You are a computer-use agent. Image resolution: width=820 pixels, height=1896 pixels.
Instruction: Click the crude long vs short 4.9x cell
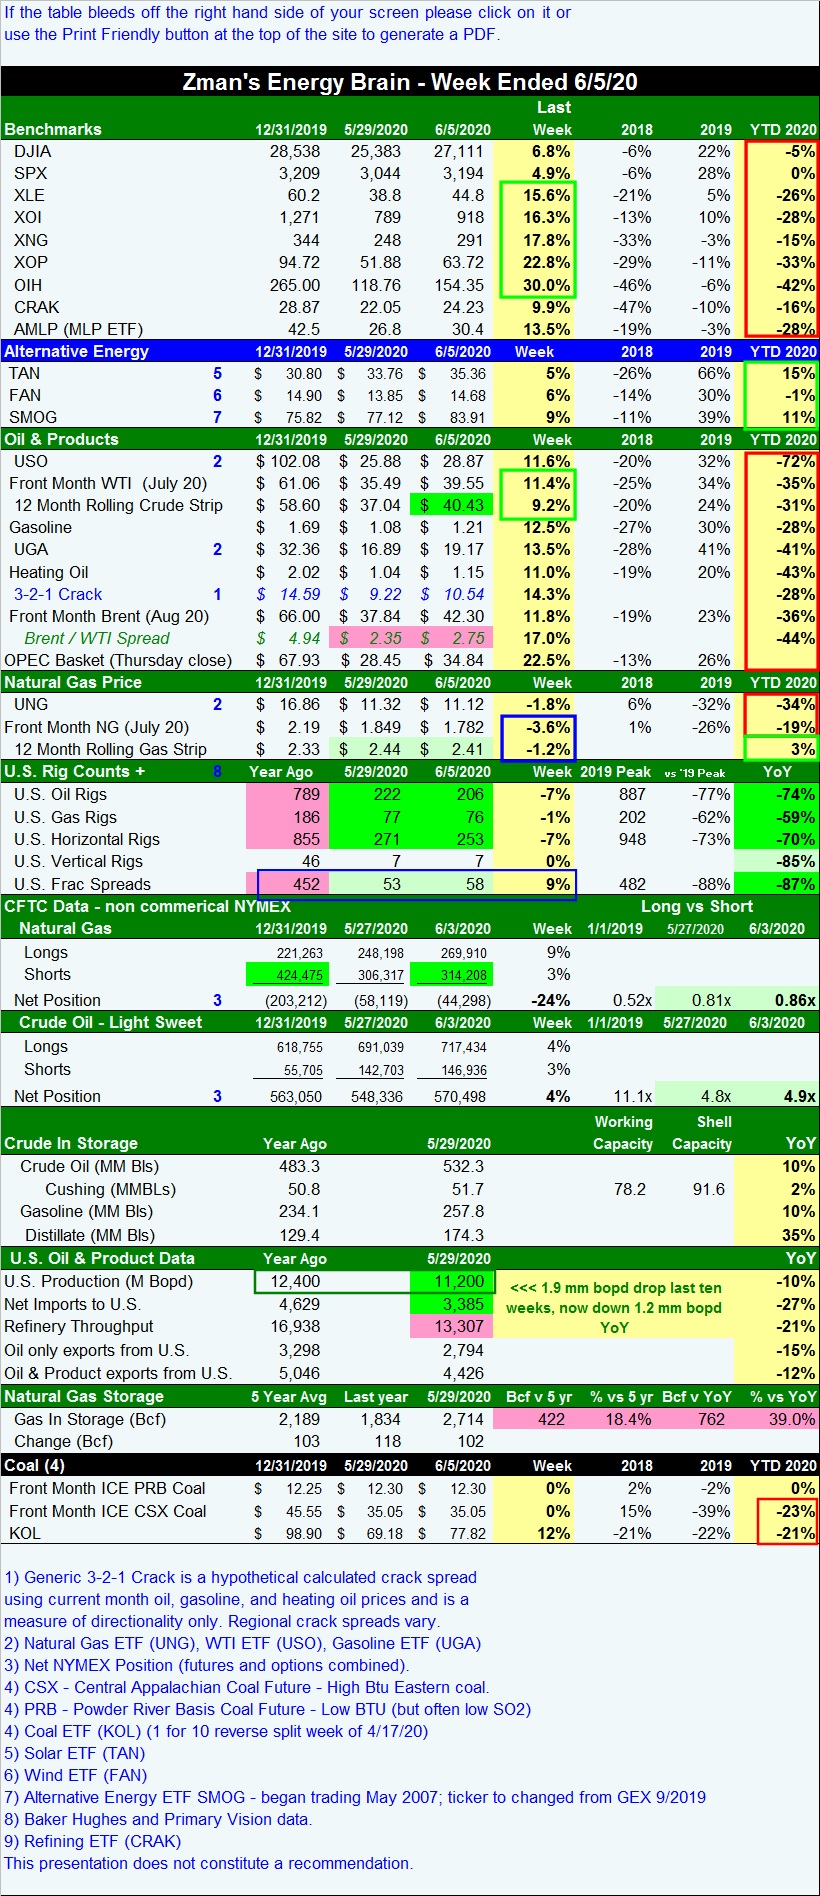coord(775,1096)
